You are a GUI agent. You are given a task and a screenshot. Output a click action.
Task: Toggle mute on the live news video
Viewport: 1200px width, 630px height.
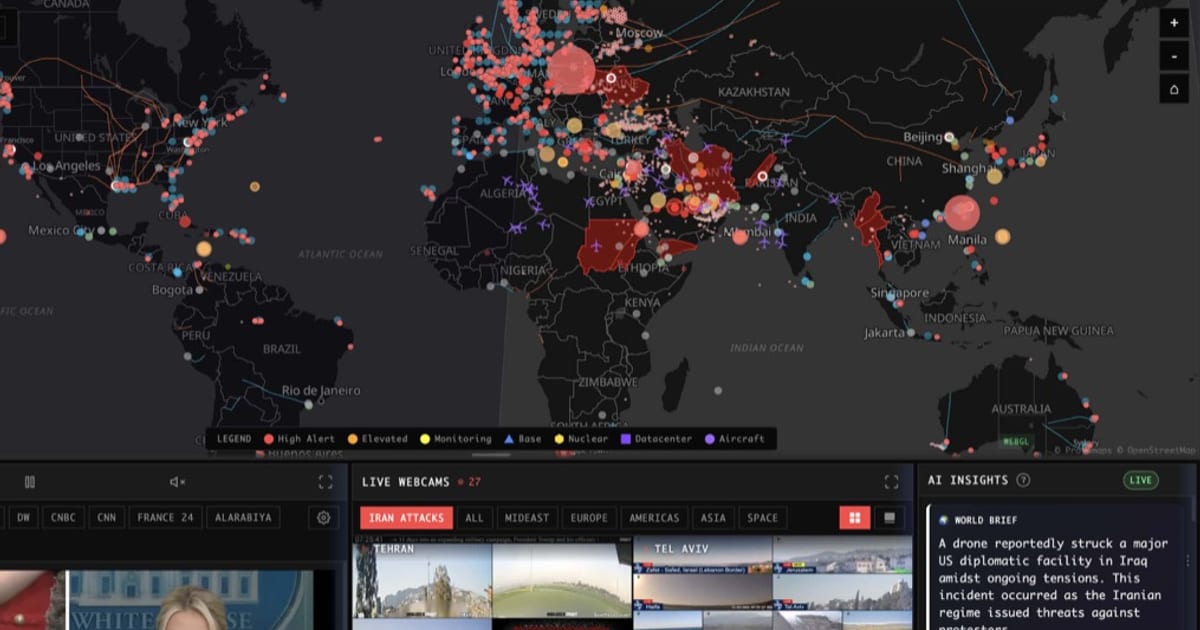[177, 482]
